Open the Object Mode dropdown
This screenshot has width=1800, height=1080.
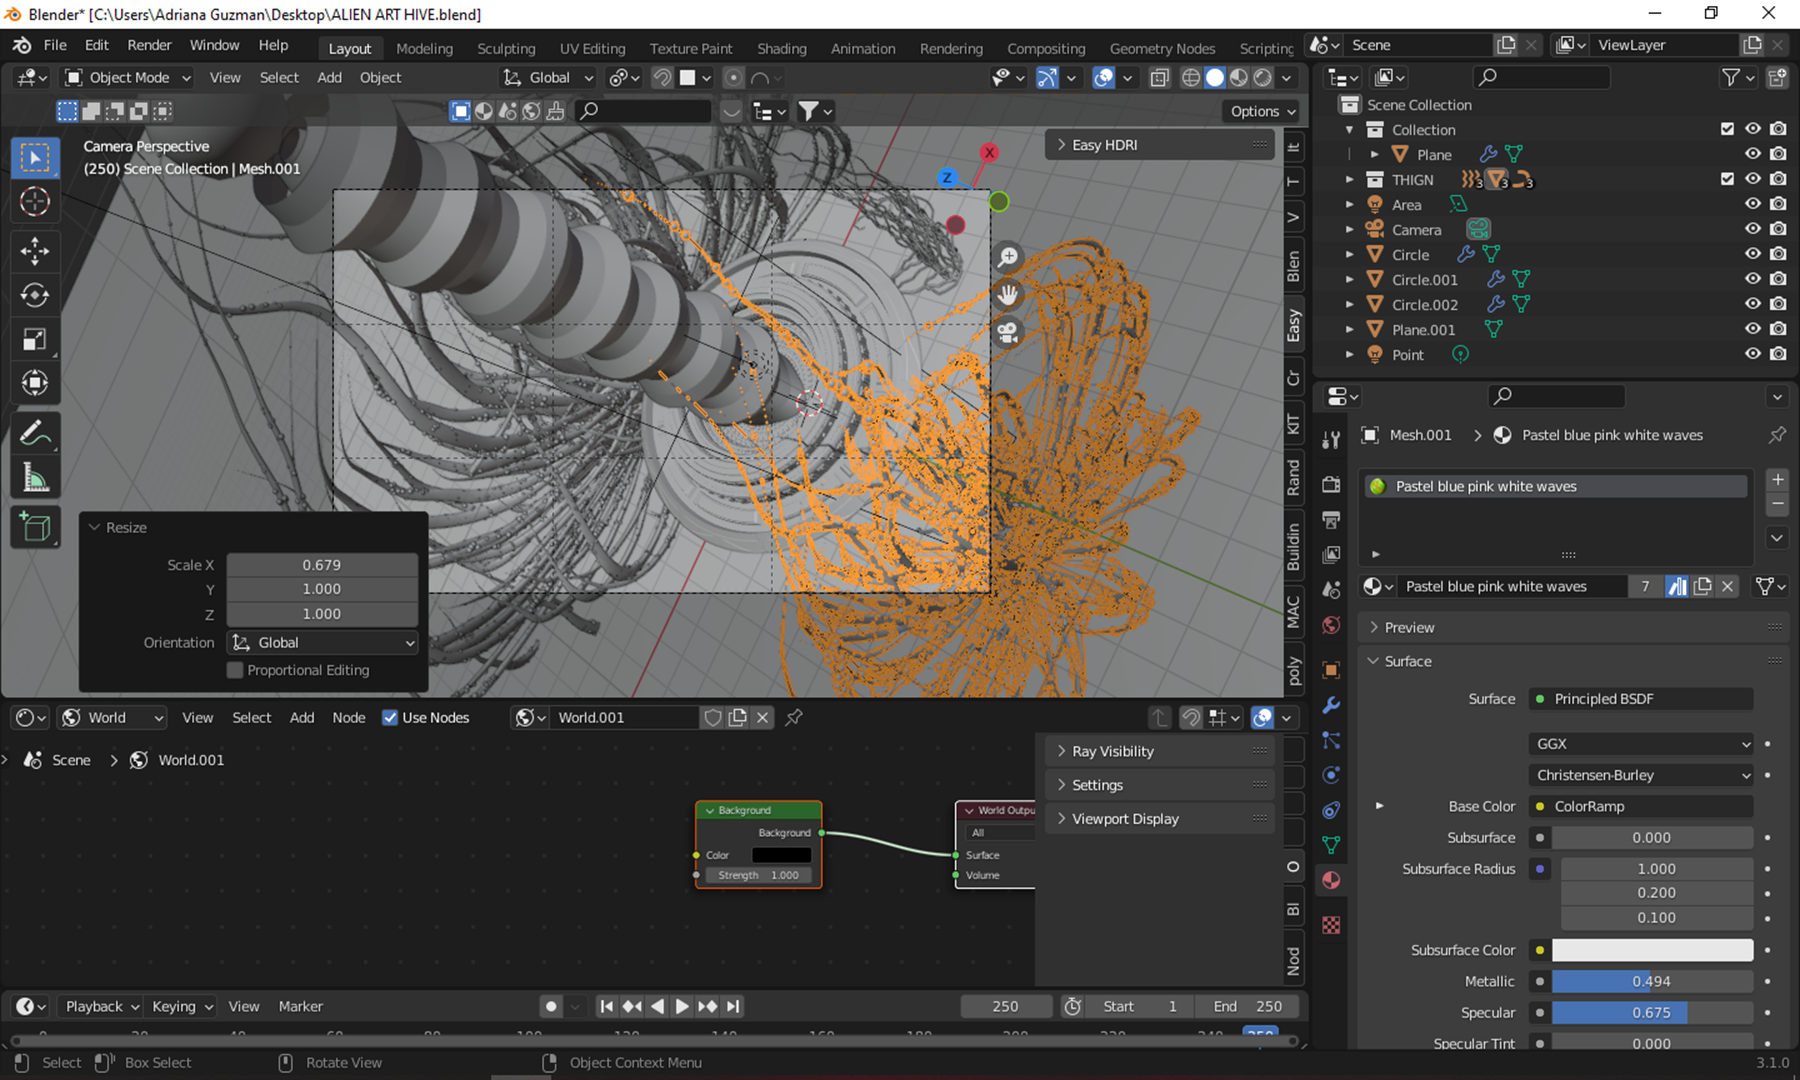[x=127, y=78]
